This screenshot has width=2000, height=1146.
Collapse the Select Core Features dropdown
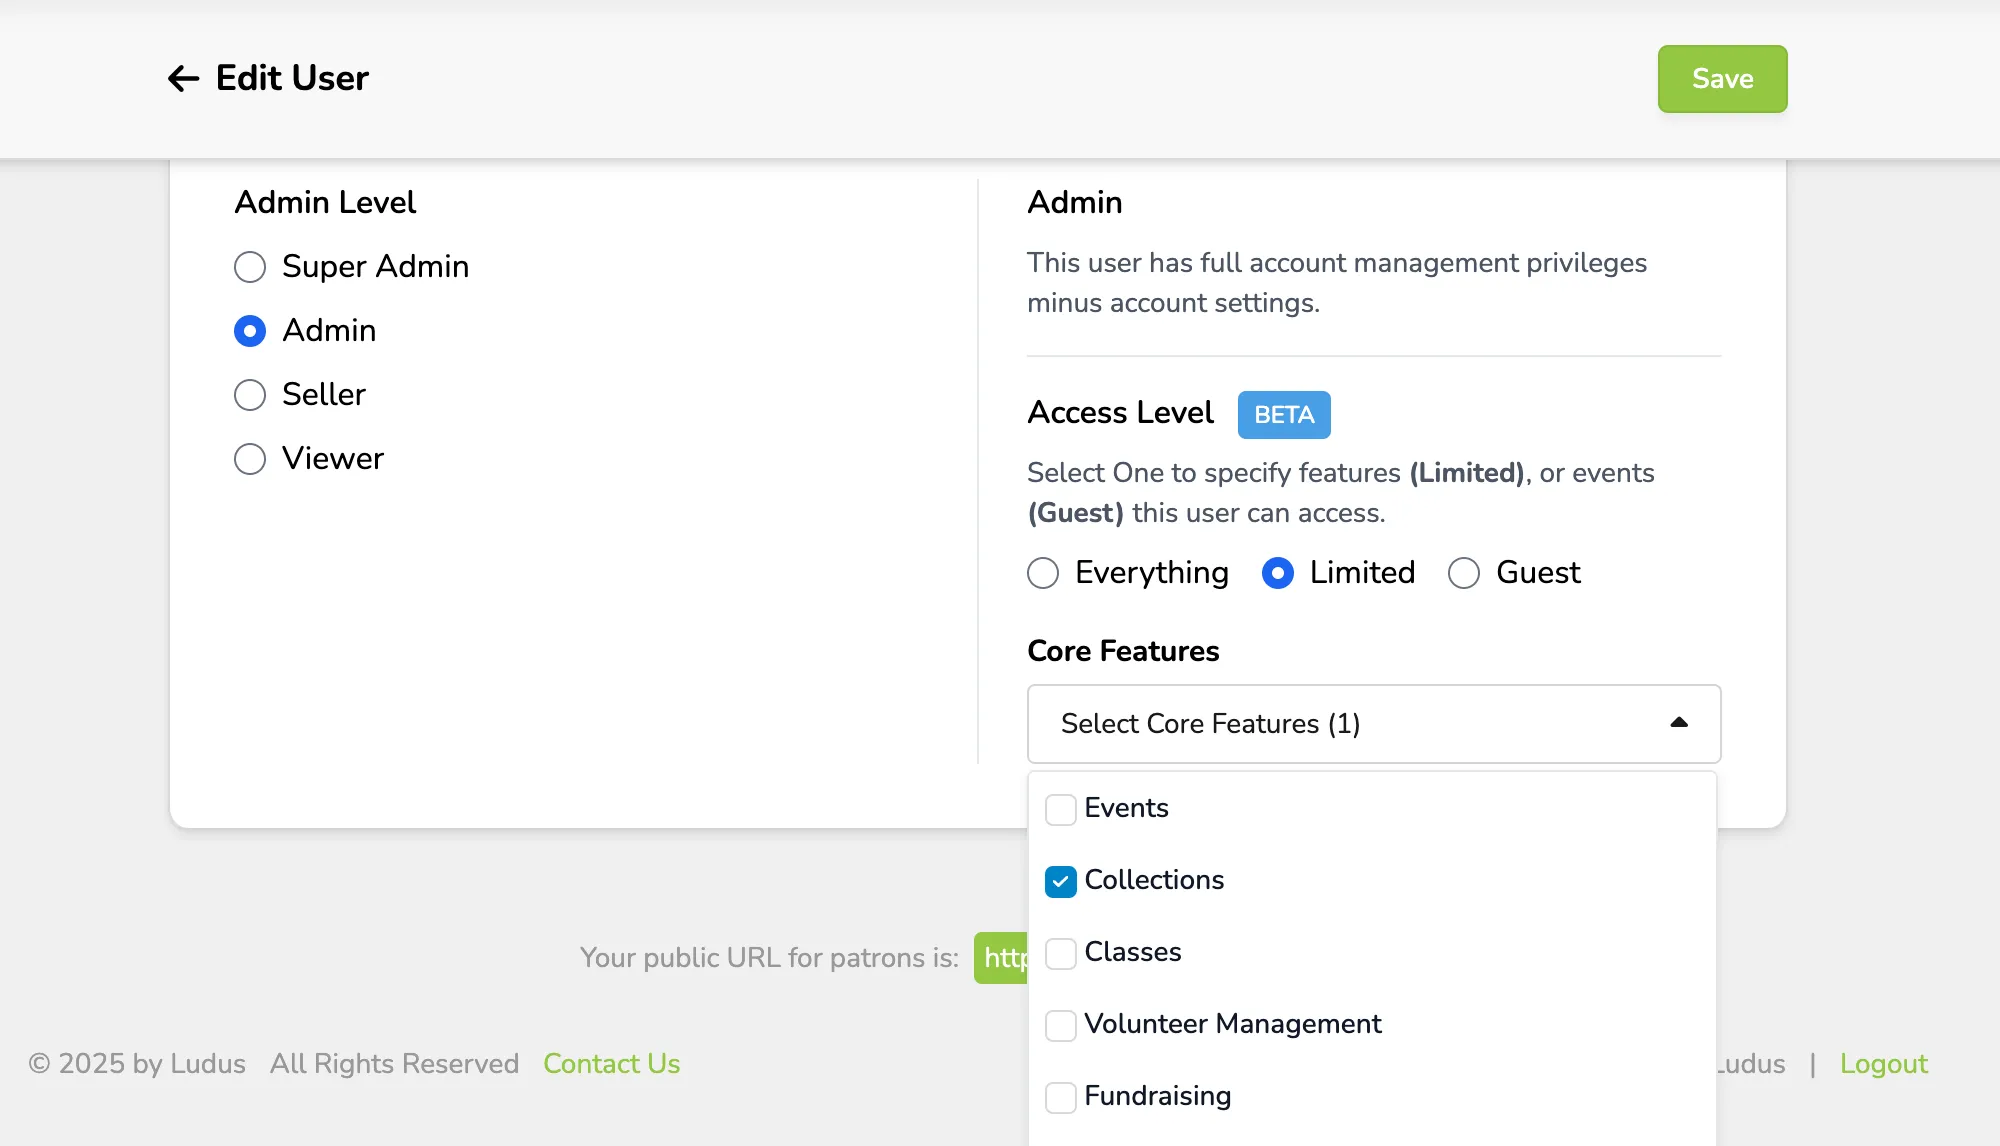pyautogui.click(x=1374, y=724)
